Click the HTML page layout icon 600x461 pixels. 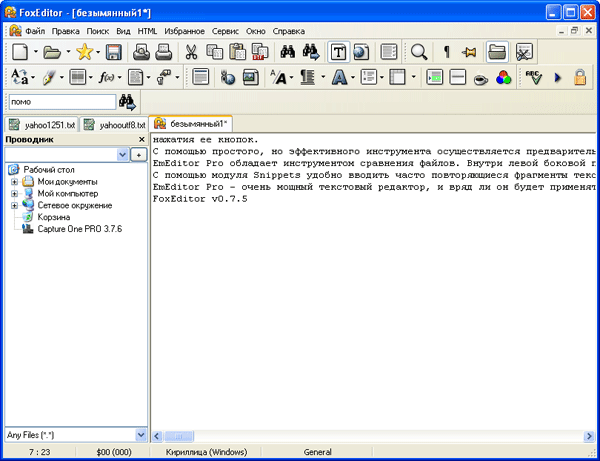[201, 77]
